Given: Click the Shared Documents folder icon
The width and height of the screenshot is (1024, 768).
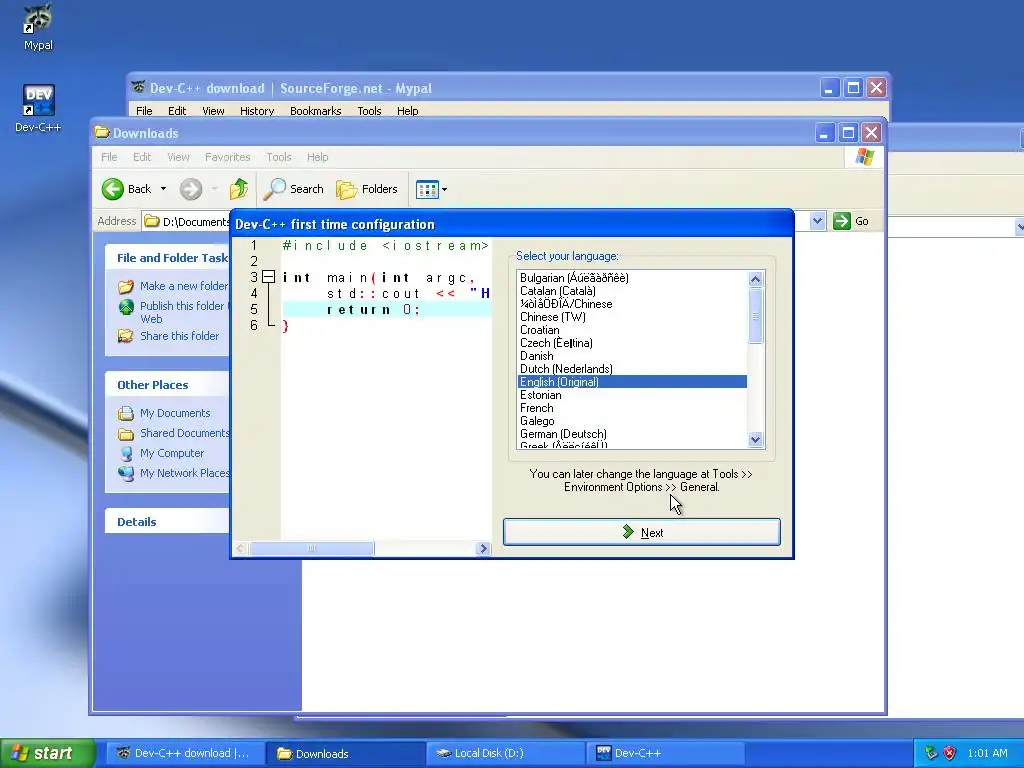Looking at the screenshot, I should pos(126,434).
